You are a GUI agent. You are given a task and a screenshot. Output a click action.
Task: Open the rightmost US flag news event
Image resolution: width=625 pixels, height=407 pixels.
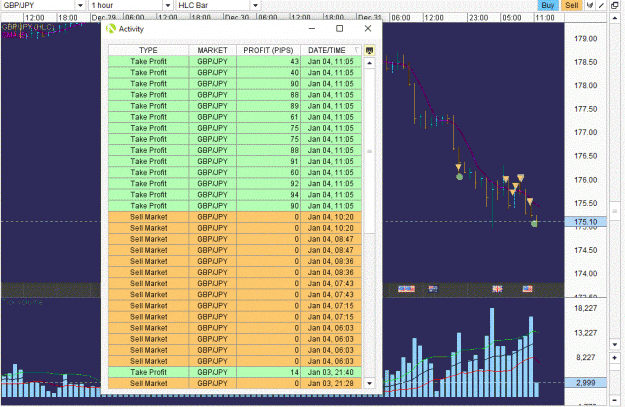click(x=527, y=289)
